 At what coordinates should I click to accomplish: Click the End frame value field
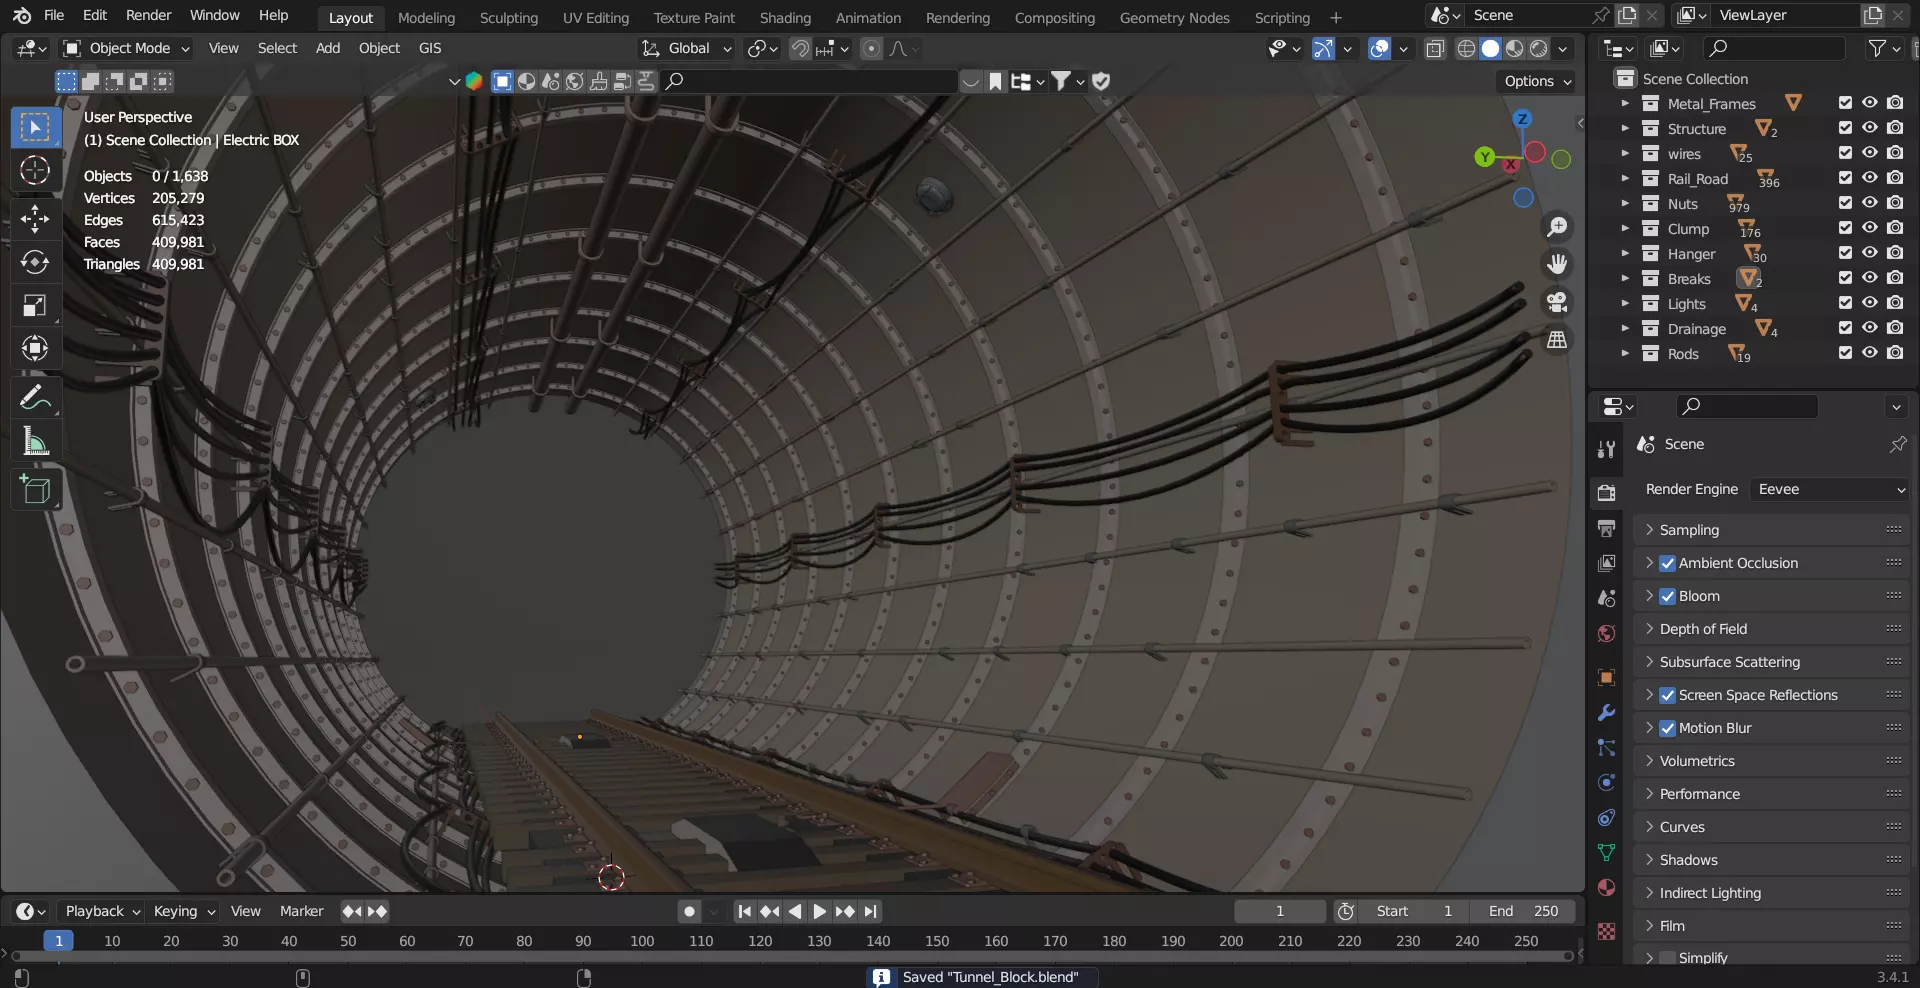[x=1523, y=911]
